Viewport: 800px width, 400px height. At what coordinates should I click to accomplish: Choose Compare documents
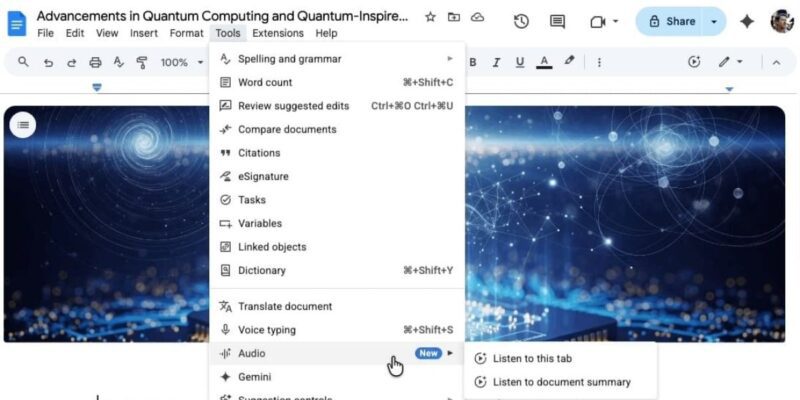click(337, 130)
